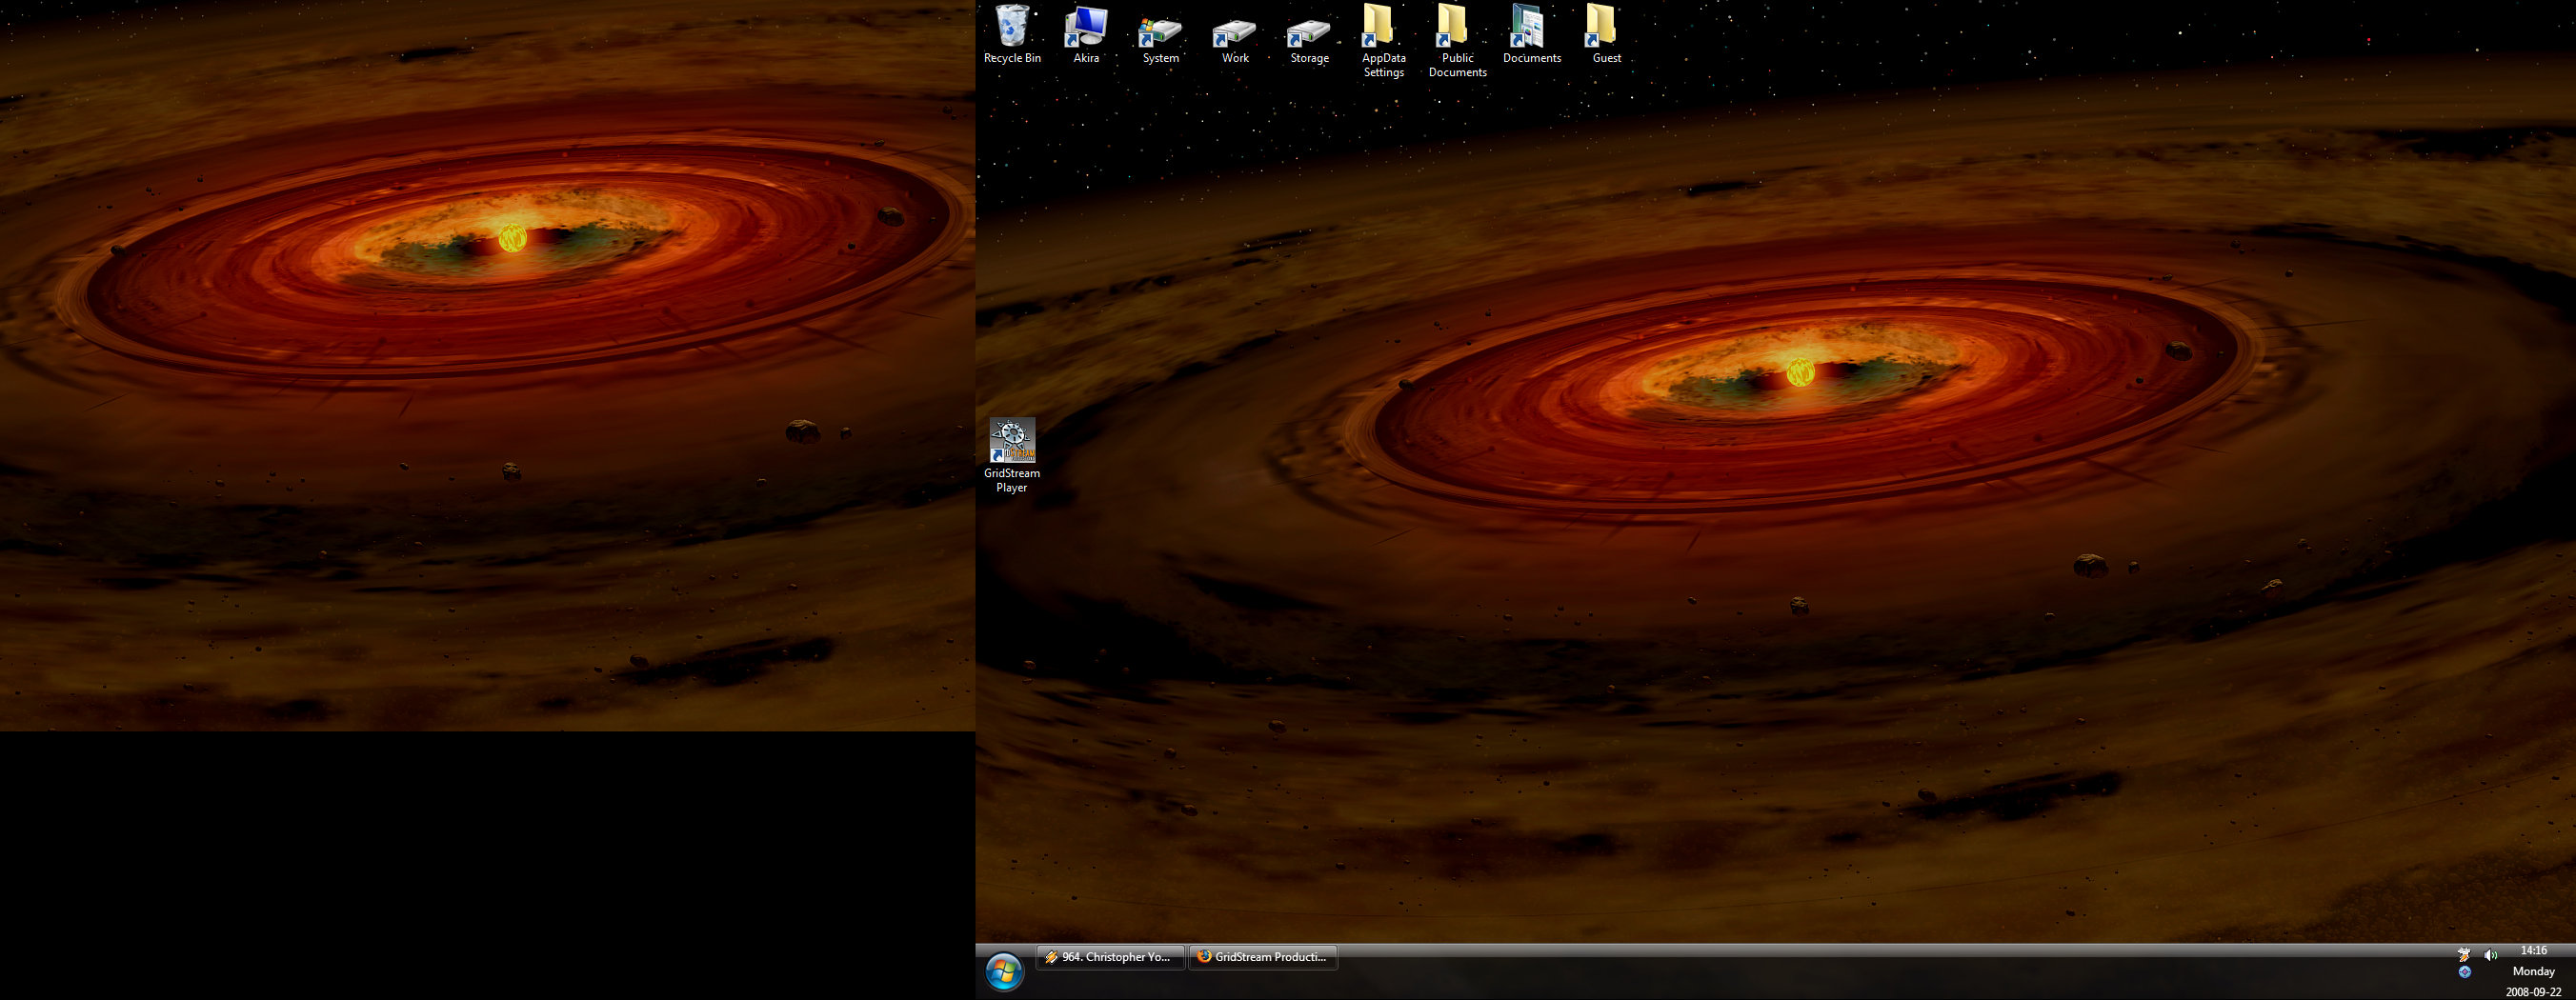Open the volume speaker tray icon
Image resolution: width=2576 pixels, height=1000 pixels.
click(2490, 955)
